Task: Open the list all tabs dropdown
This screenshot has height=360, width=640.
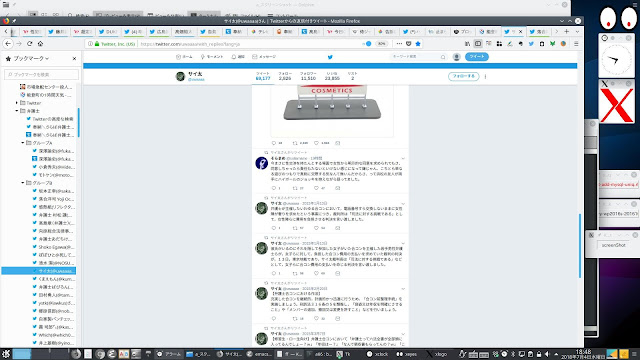Action: click(x=577, y=31)
